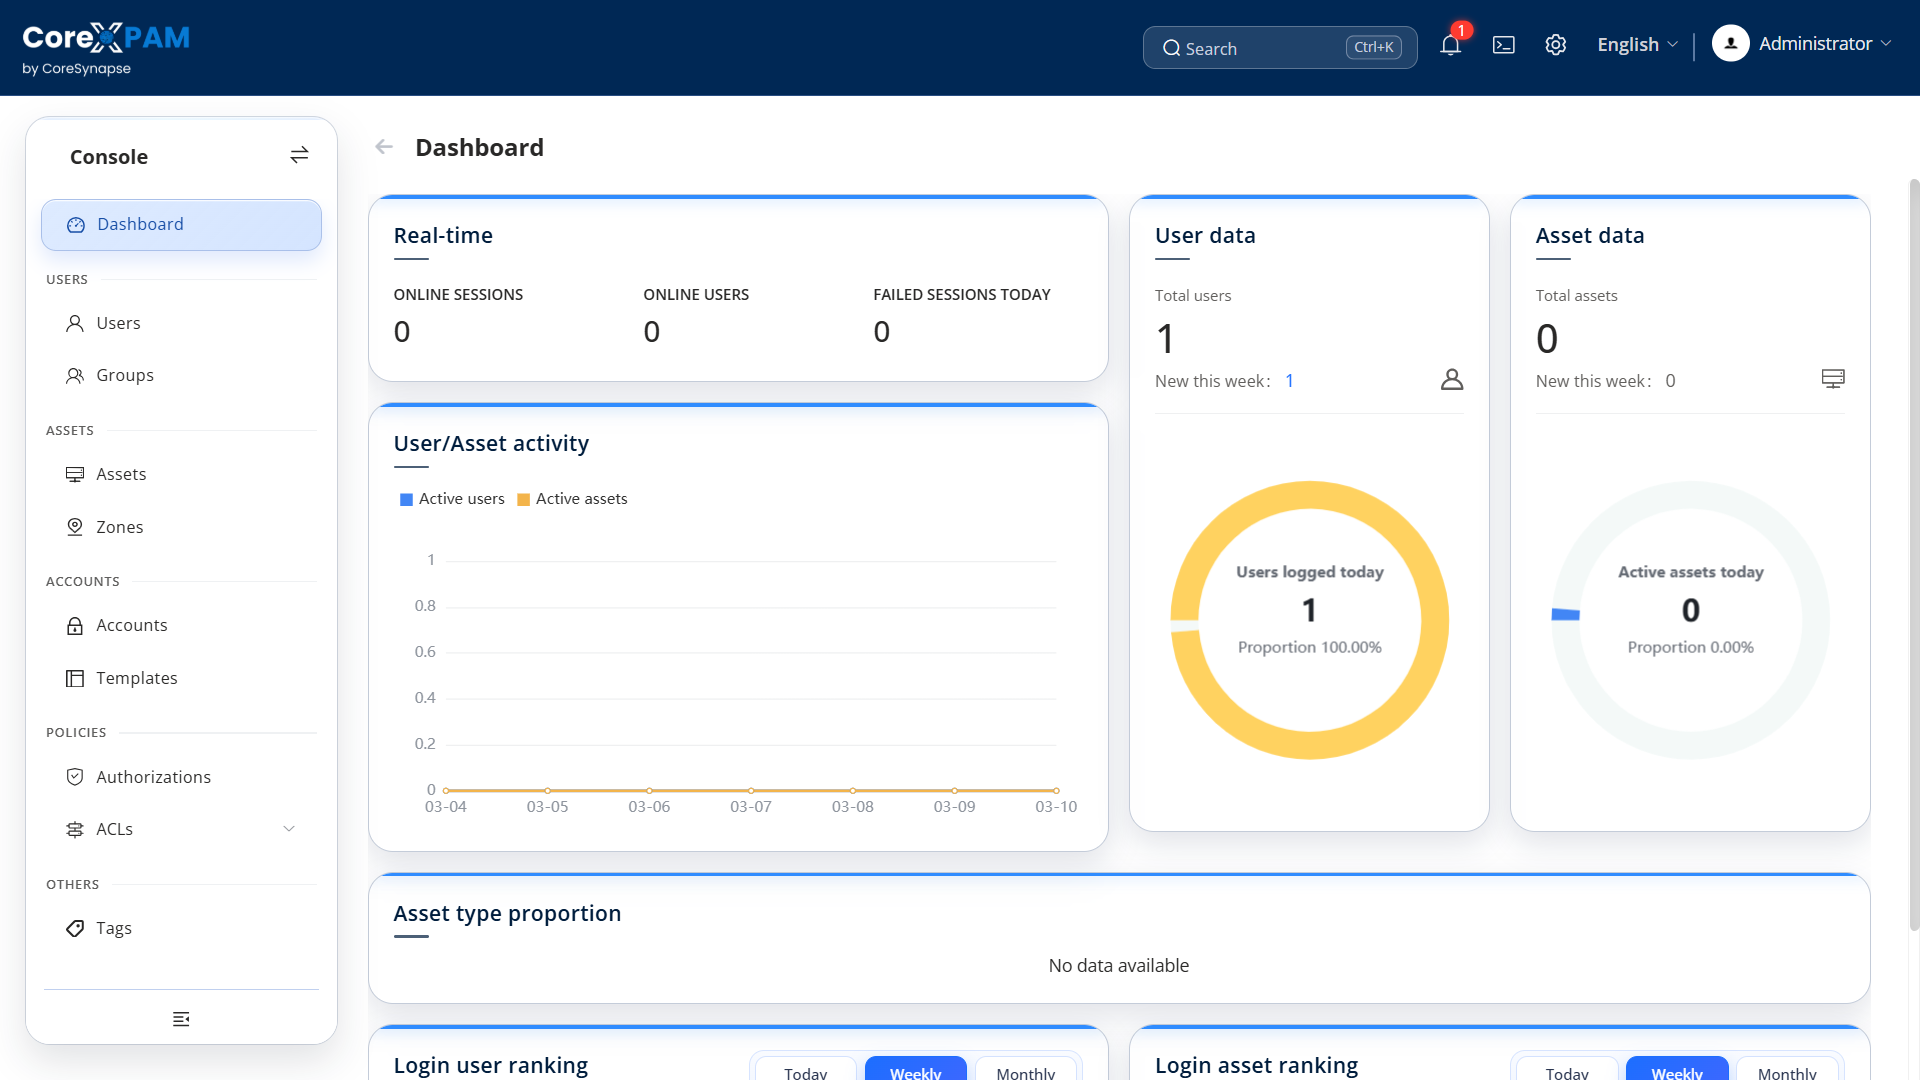1920x1080 pixels.
Task: Select Monthly in Login asset ranking
Action: coord(1787,1068)
